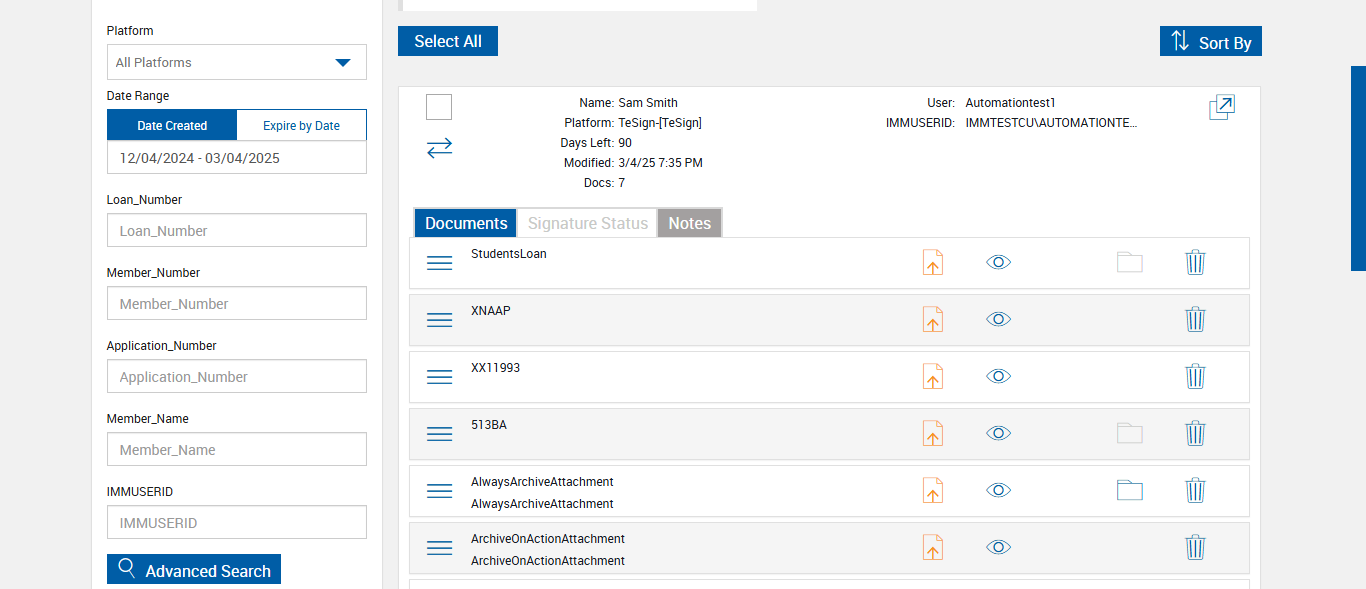Click the XX11993 document name
Viewport: 1366px width, 589px height.
496,368
